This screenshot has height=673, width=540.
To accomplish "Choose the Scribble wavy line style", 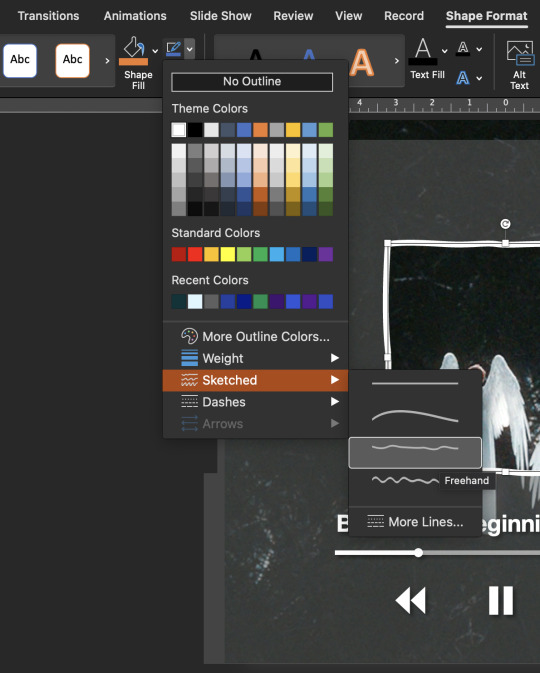I will coord(405,480).
